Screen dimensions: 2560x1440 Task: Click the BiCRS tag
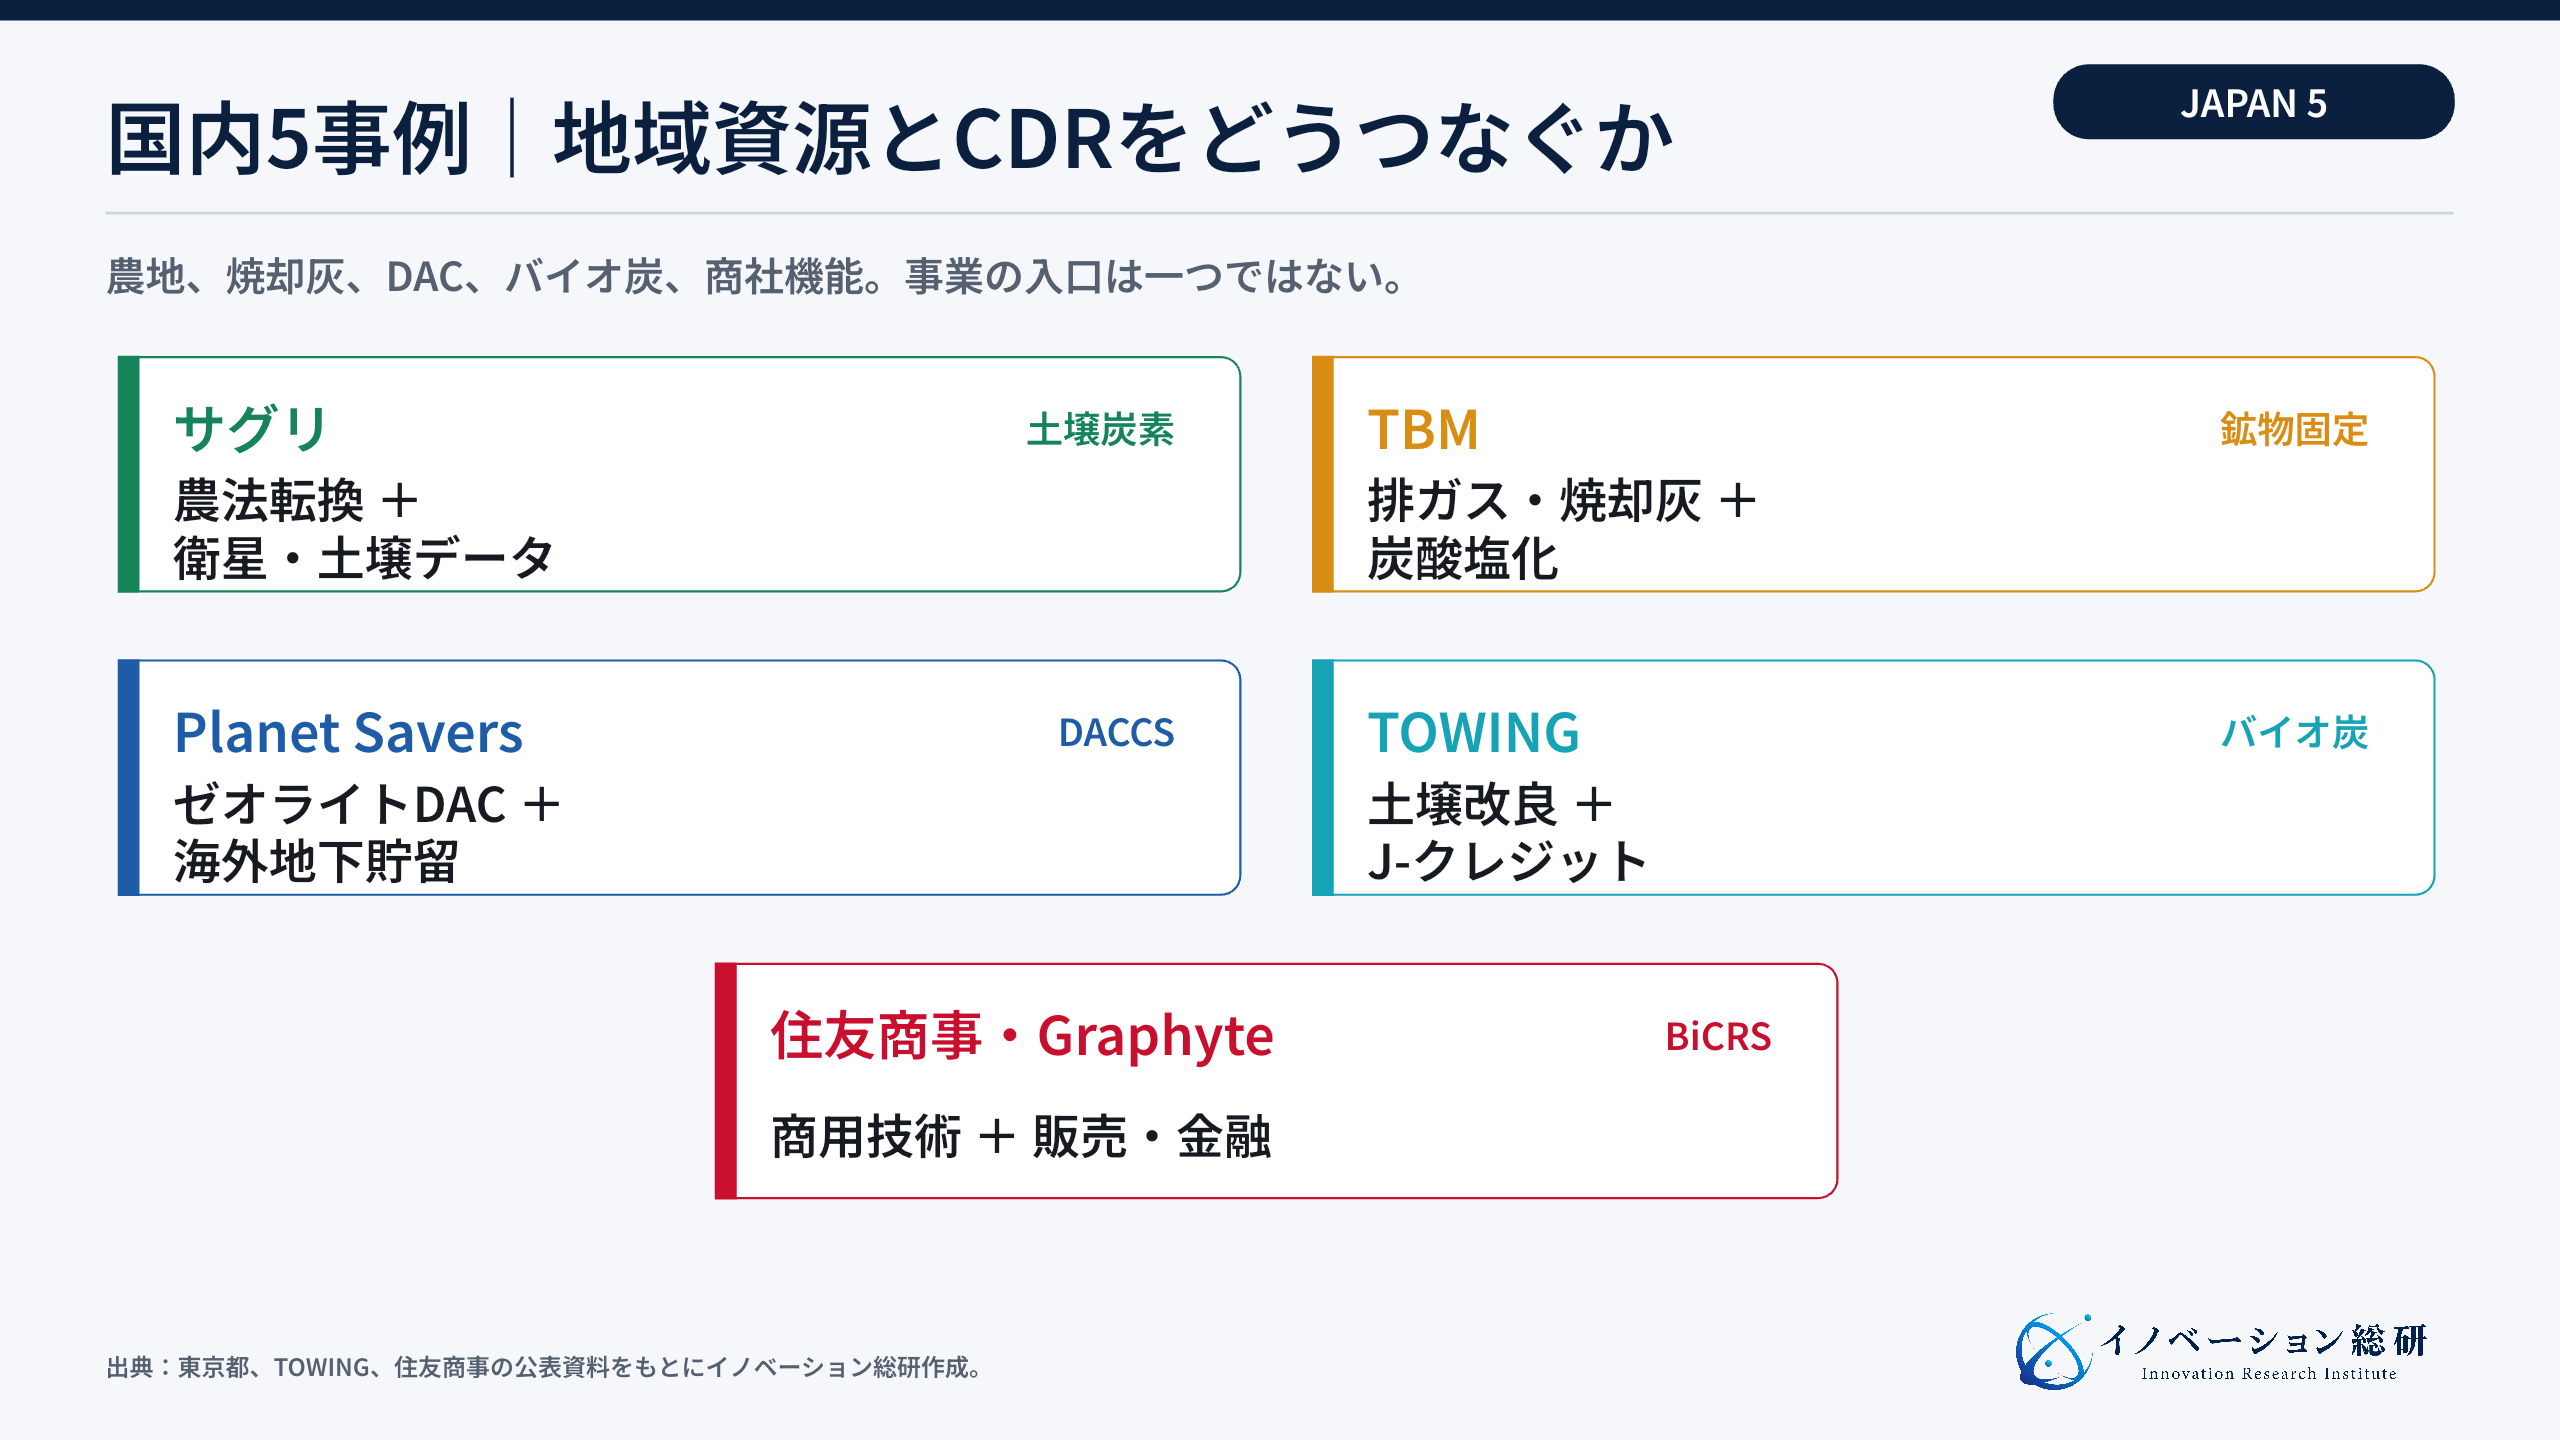tap(1718, 1037)
